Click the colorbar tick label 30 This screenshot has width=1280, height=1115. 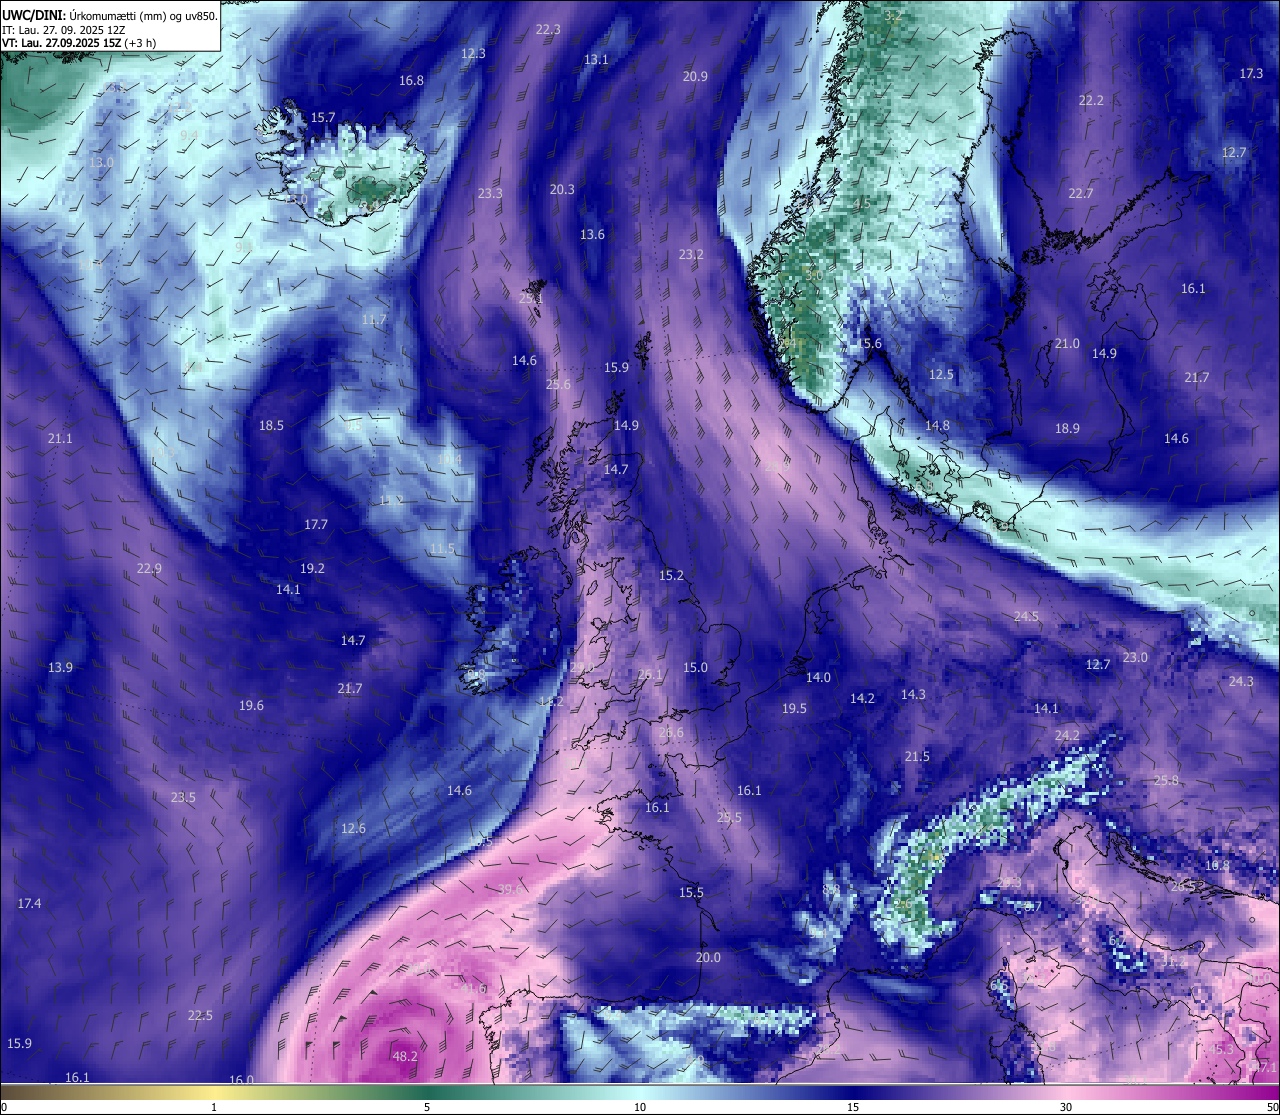[x=1066, y=1107]
